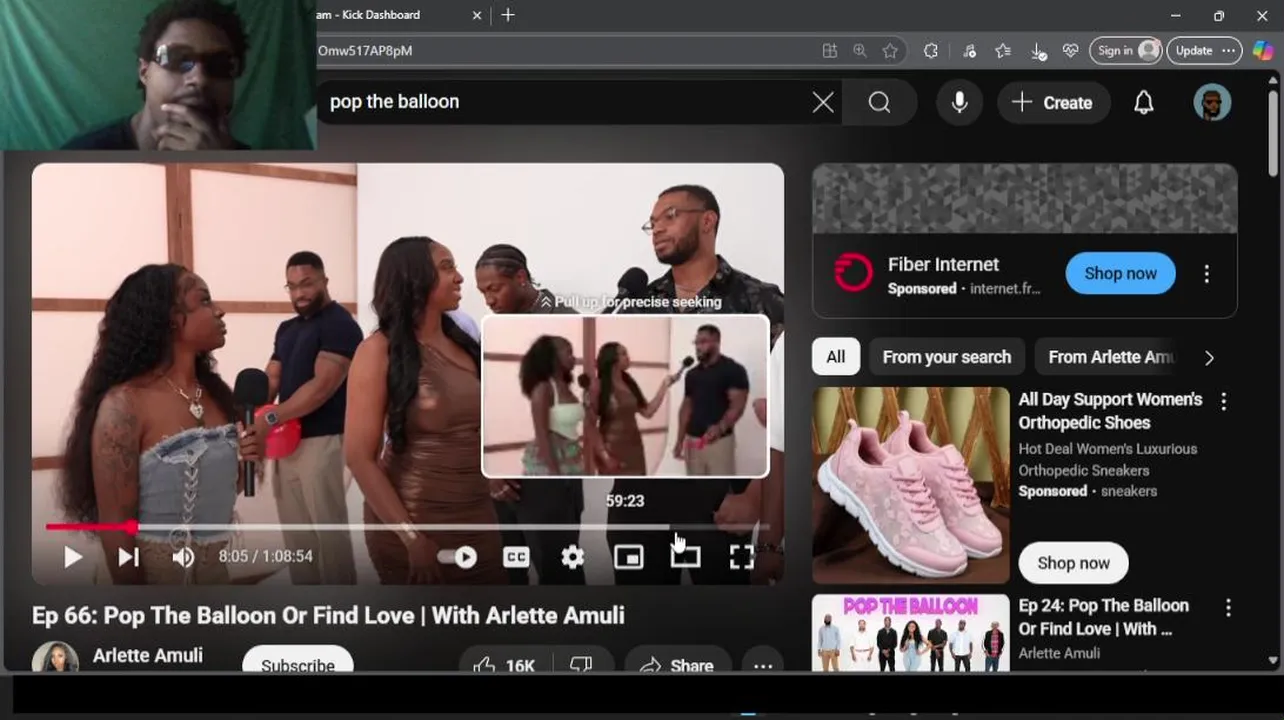Toggle closed captions CC
Viewport: 1284px width, 720px height.
[x=516, y=557]
